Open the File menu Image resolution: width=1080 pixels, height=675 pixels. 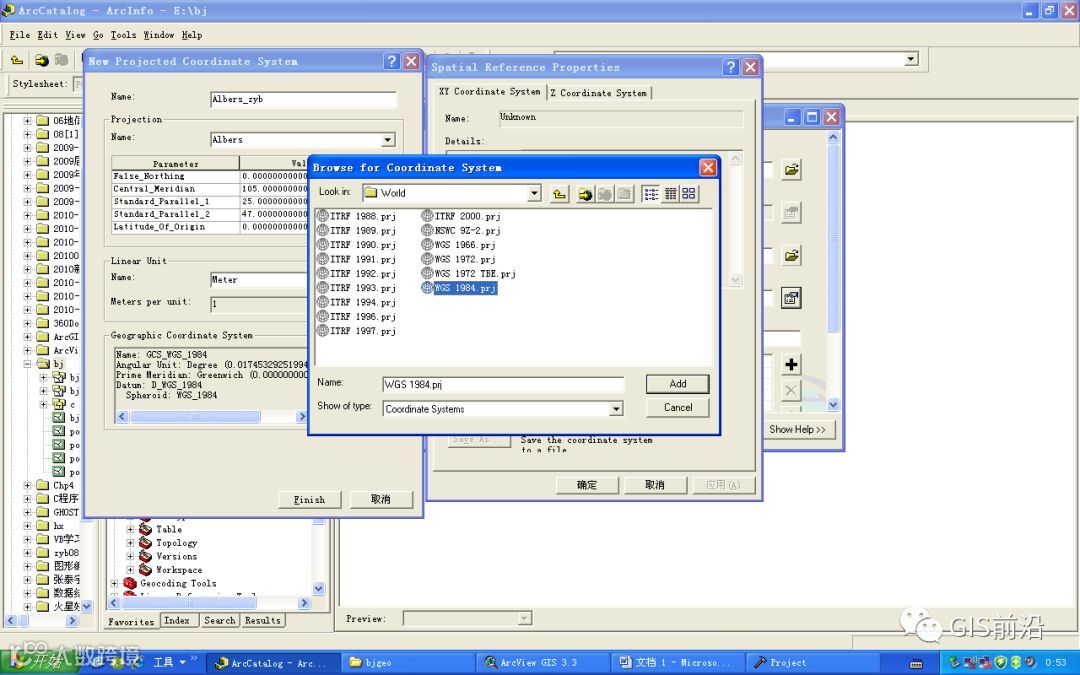click(x=19, y=35)
